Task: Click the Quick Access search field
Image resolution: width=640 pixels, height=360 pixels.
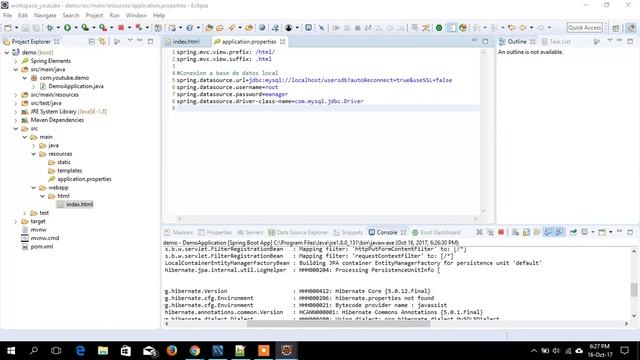Action: 584,27
